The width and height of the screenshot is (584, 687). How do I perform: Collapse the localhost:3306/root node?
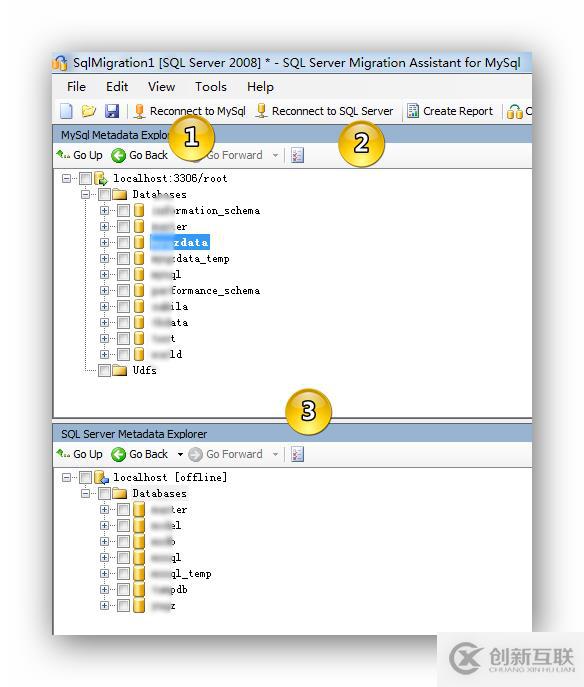66,178
